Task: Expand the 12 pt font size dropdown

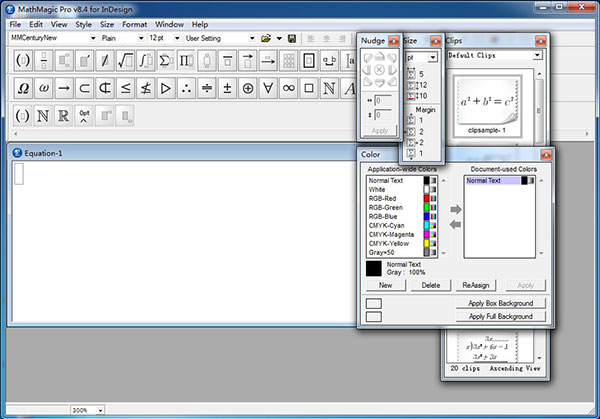Action: pos(175,38)
